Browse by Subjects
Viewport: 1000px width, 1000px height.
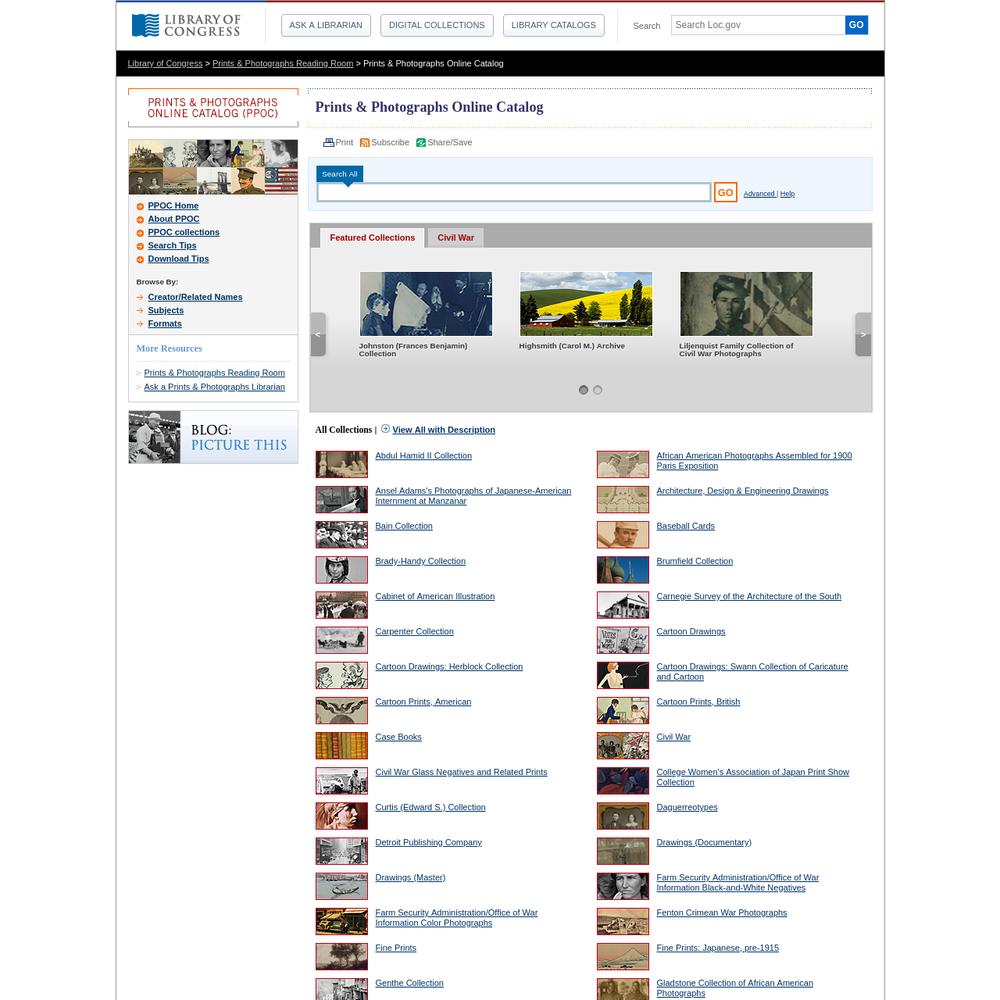coord(166,311)
